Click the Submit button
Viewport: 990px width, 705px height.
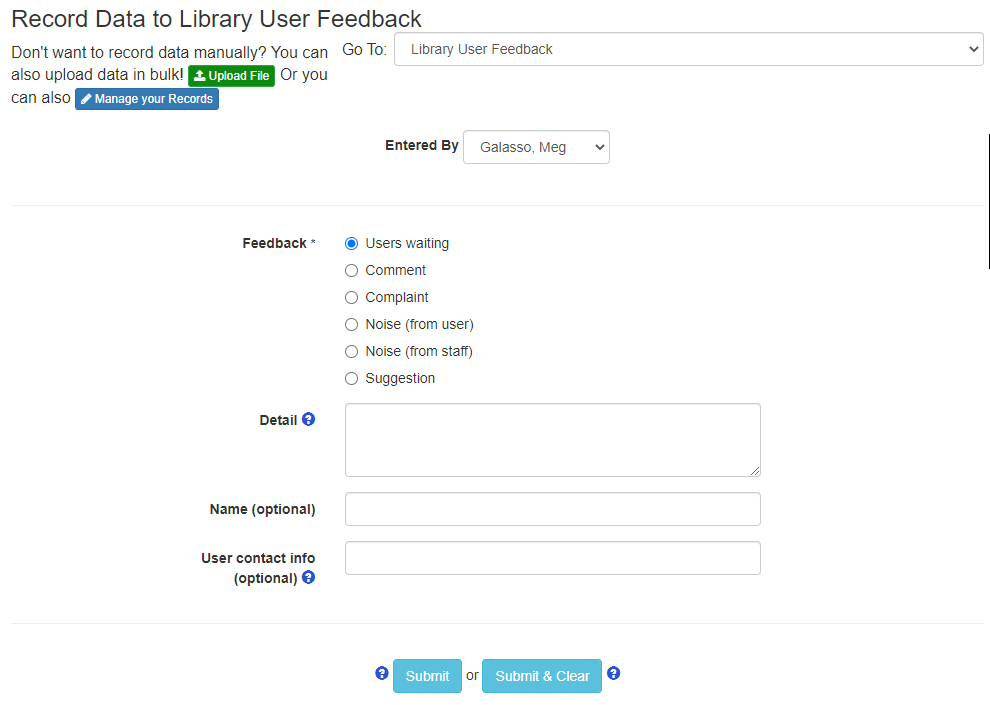click(427, 676)
